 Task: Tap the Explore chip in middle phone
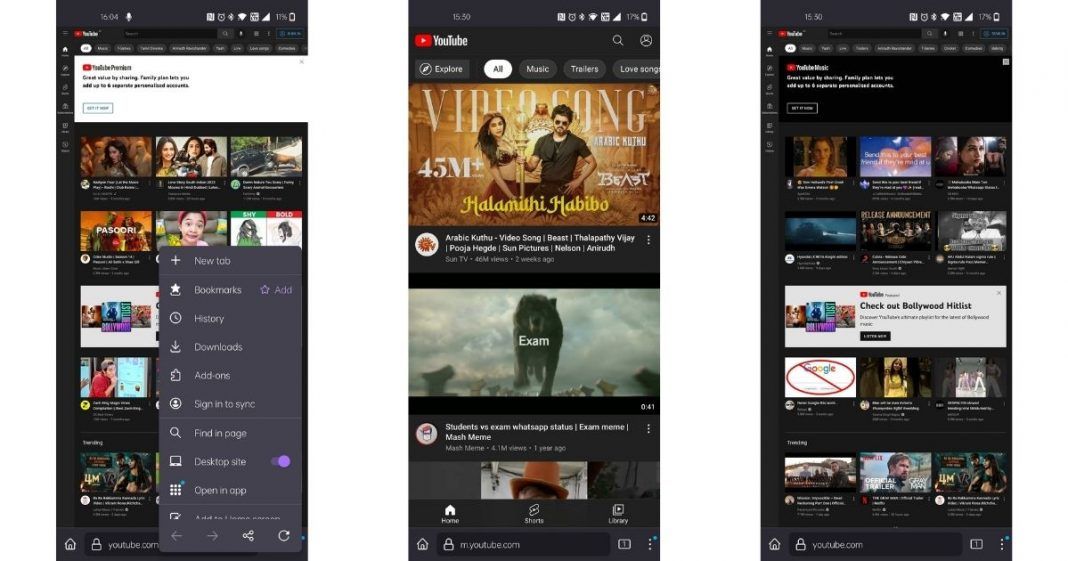coord(442,69)
